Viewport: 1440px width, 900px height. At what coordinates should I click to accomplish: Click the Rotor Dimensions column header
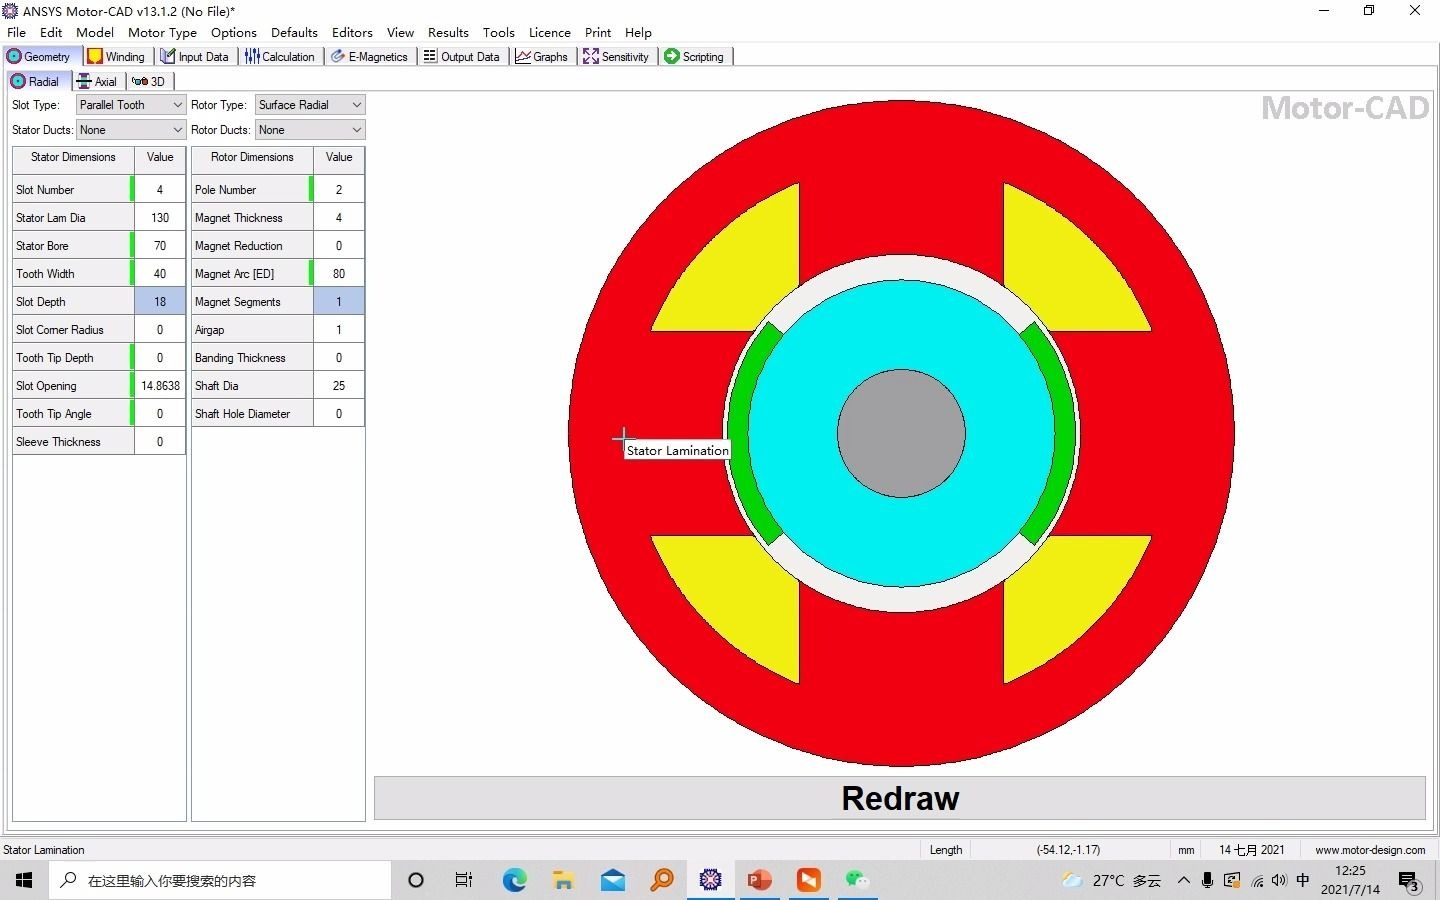[x=252, y=158]
